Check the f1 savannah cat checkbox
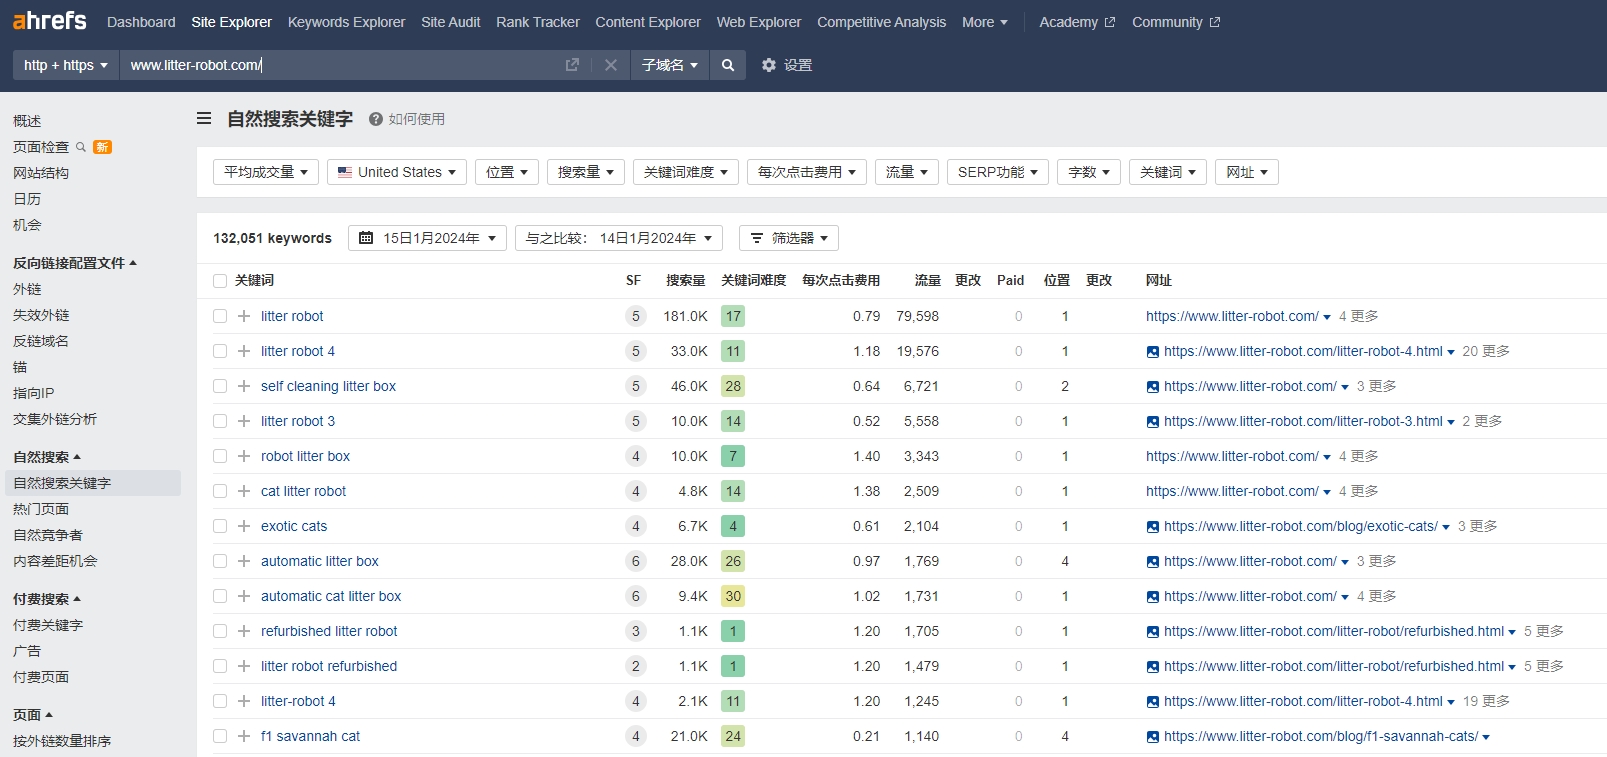 [220, 736]
